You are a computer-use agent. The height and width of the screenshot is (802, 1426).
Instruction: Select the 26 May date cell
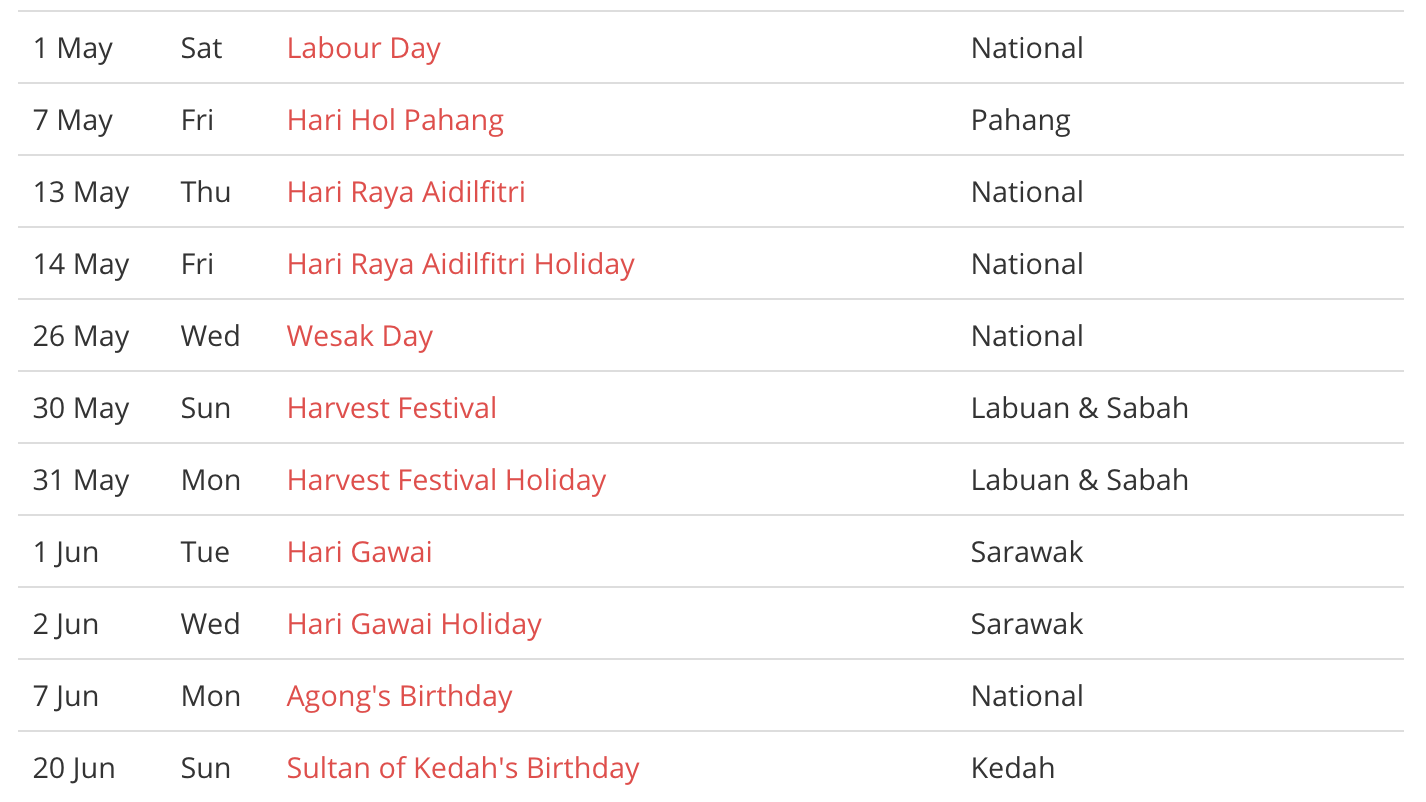81,336
